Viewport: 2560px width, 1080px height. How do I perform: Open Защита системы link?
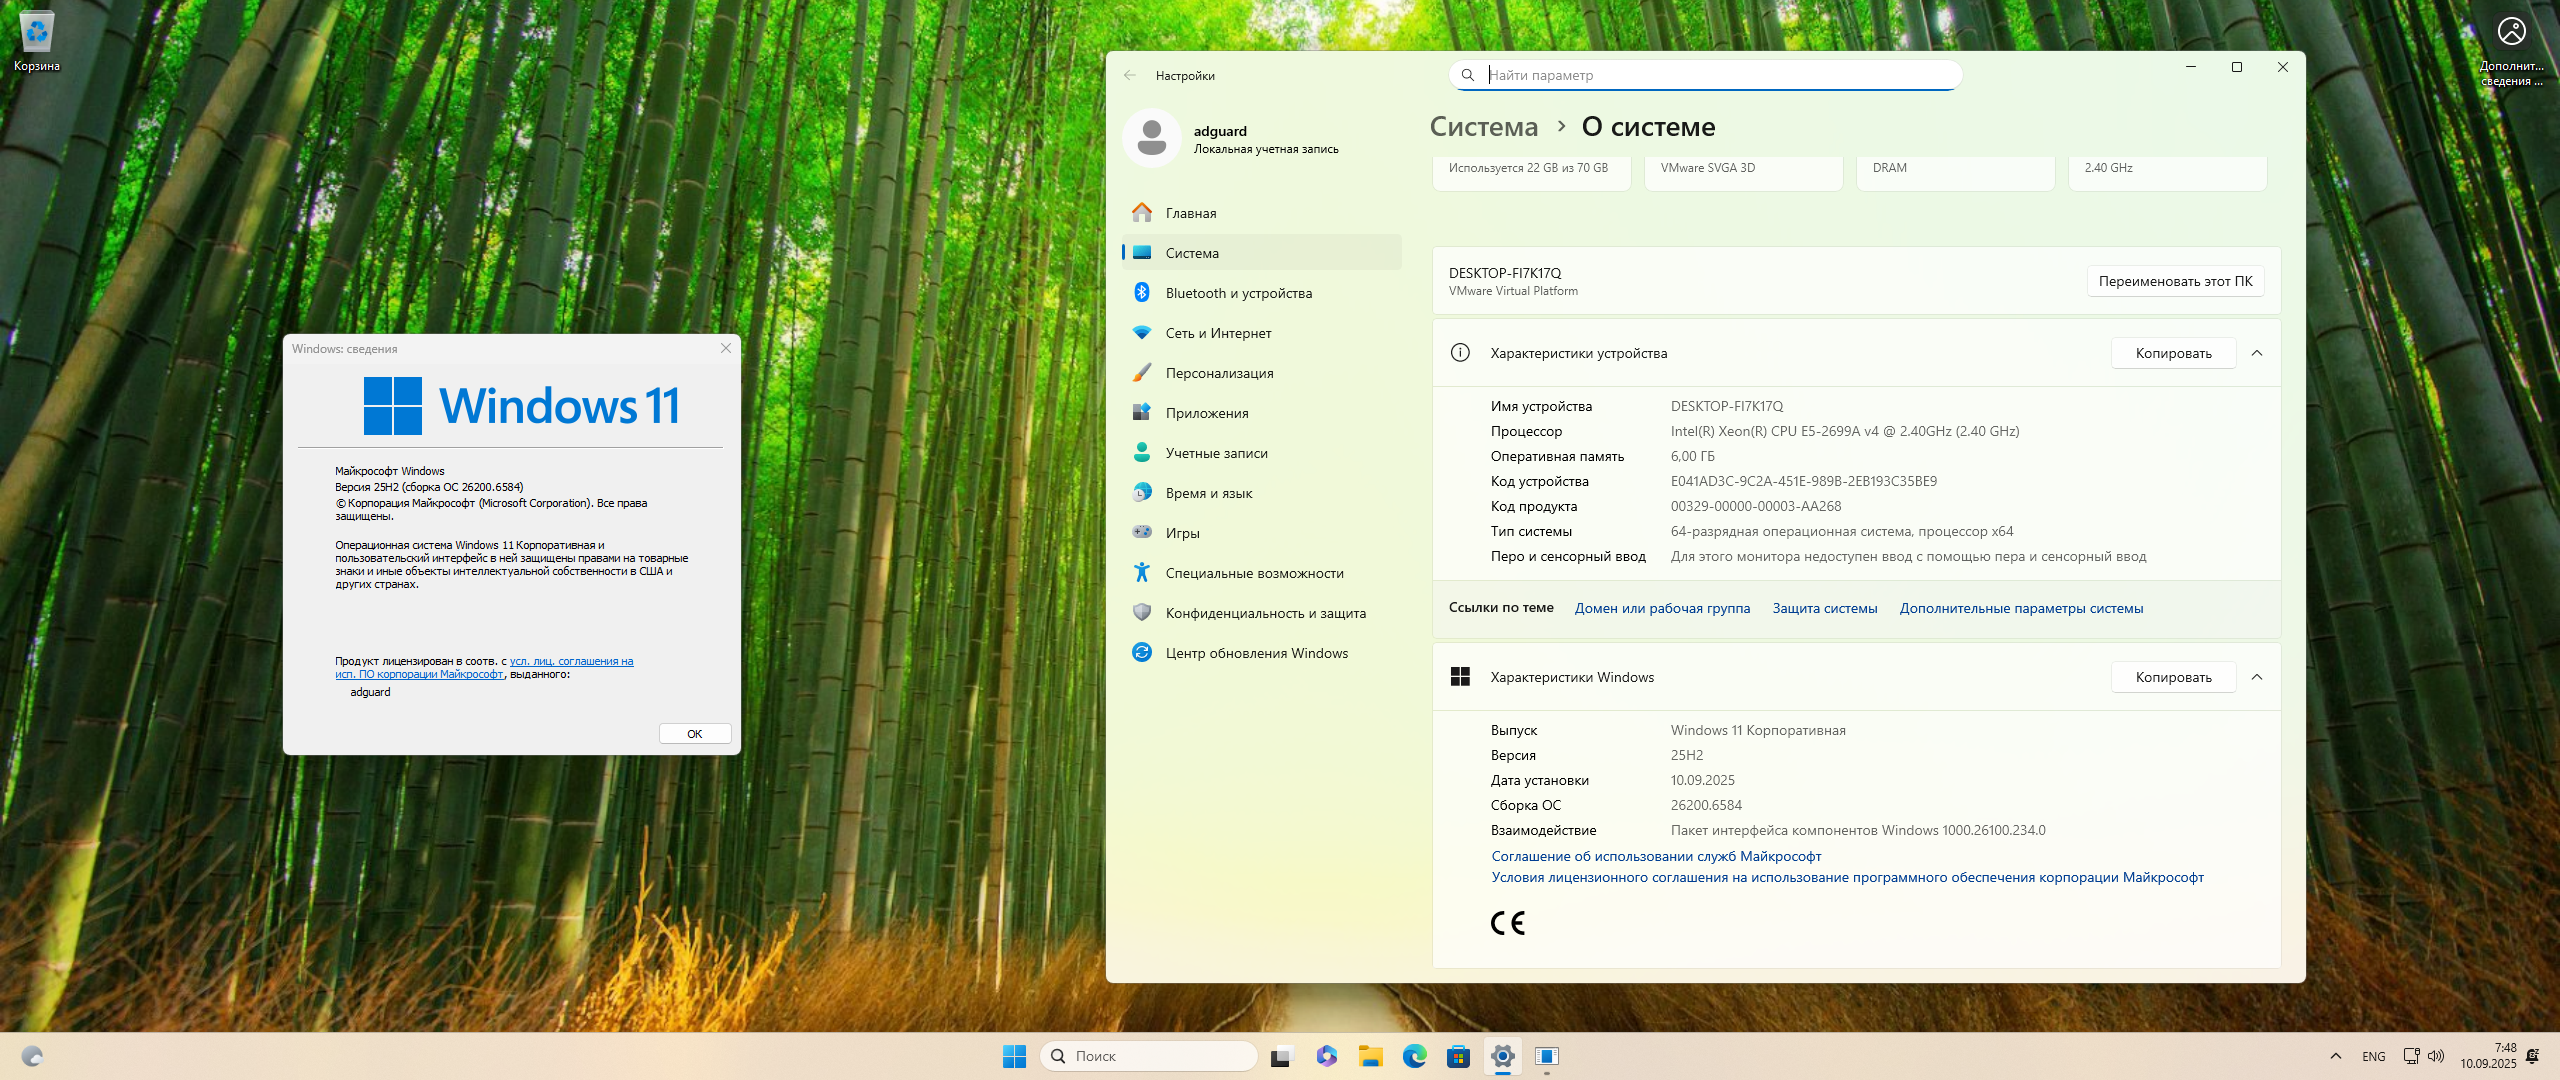pos(1825,608)
